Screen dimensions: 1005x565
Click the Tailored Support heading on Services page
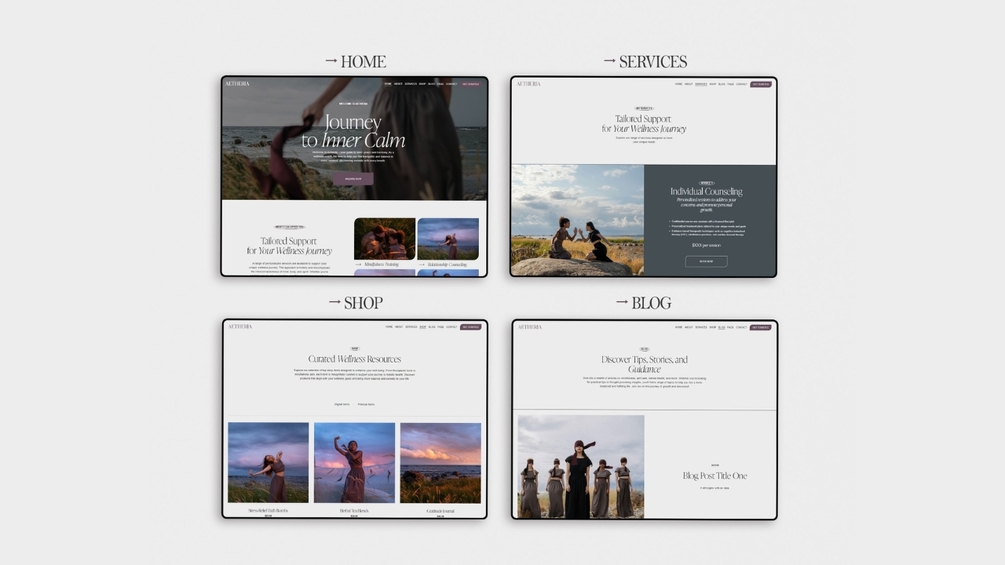tap(644, 124)
